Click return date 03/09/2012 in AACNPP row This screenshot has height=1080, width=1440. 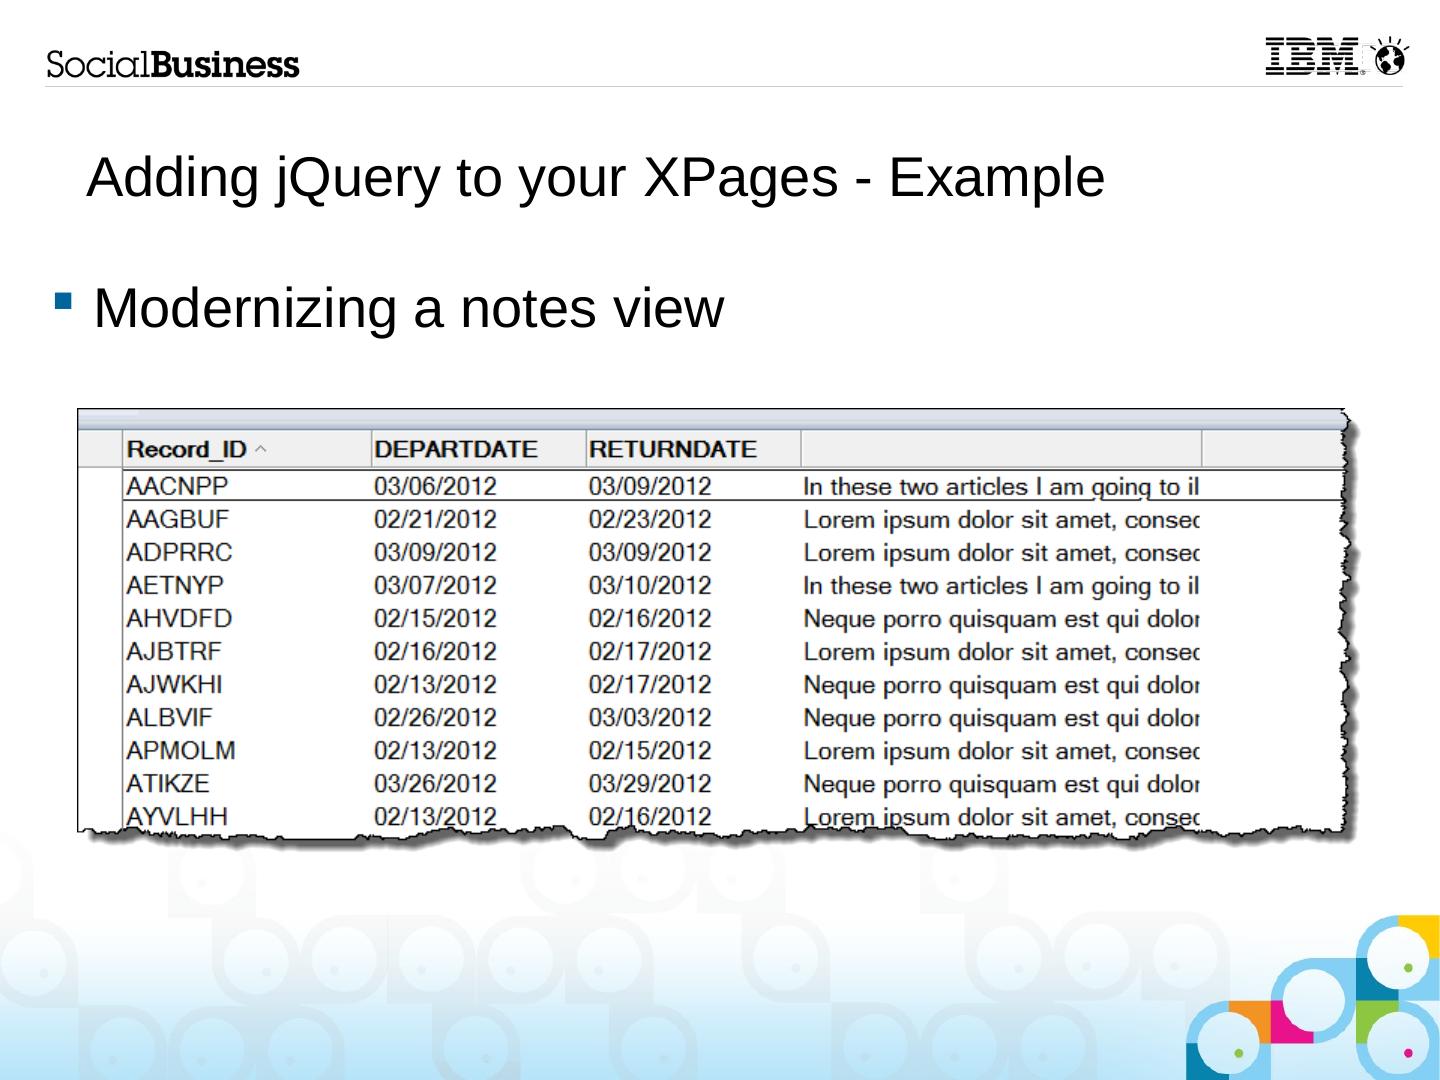650,486
